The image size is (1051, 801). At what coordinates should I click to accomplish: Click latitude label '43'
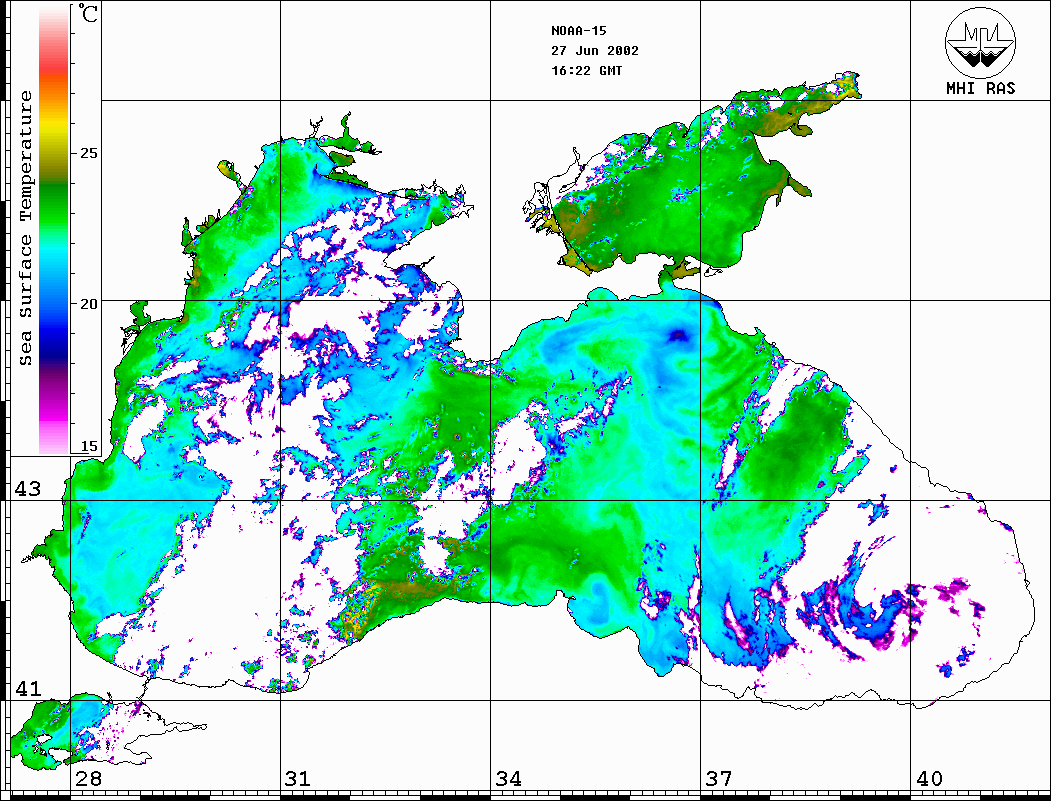tap(28, 489)
